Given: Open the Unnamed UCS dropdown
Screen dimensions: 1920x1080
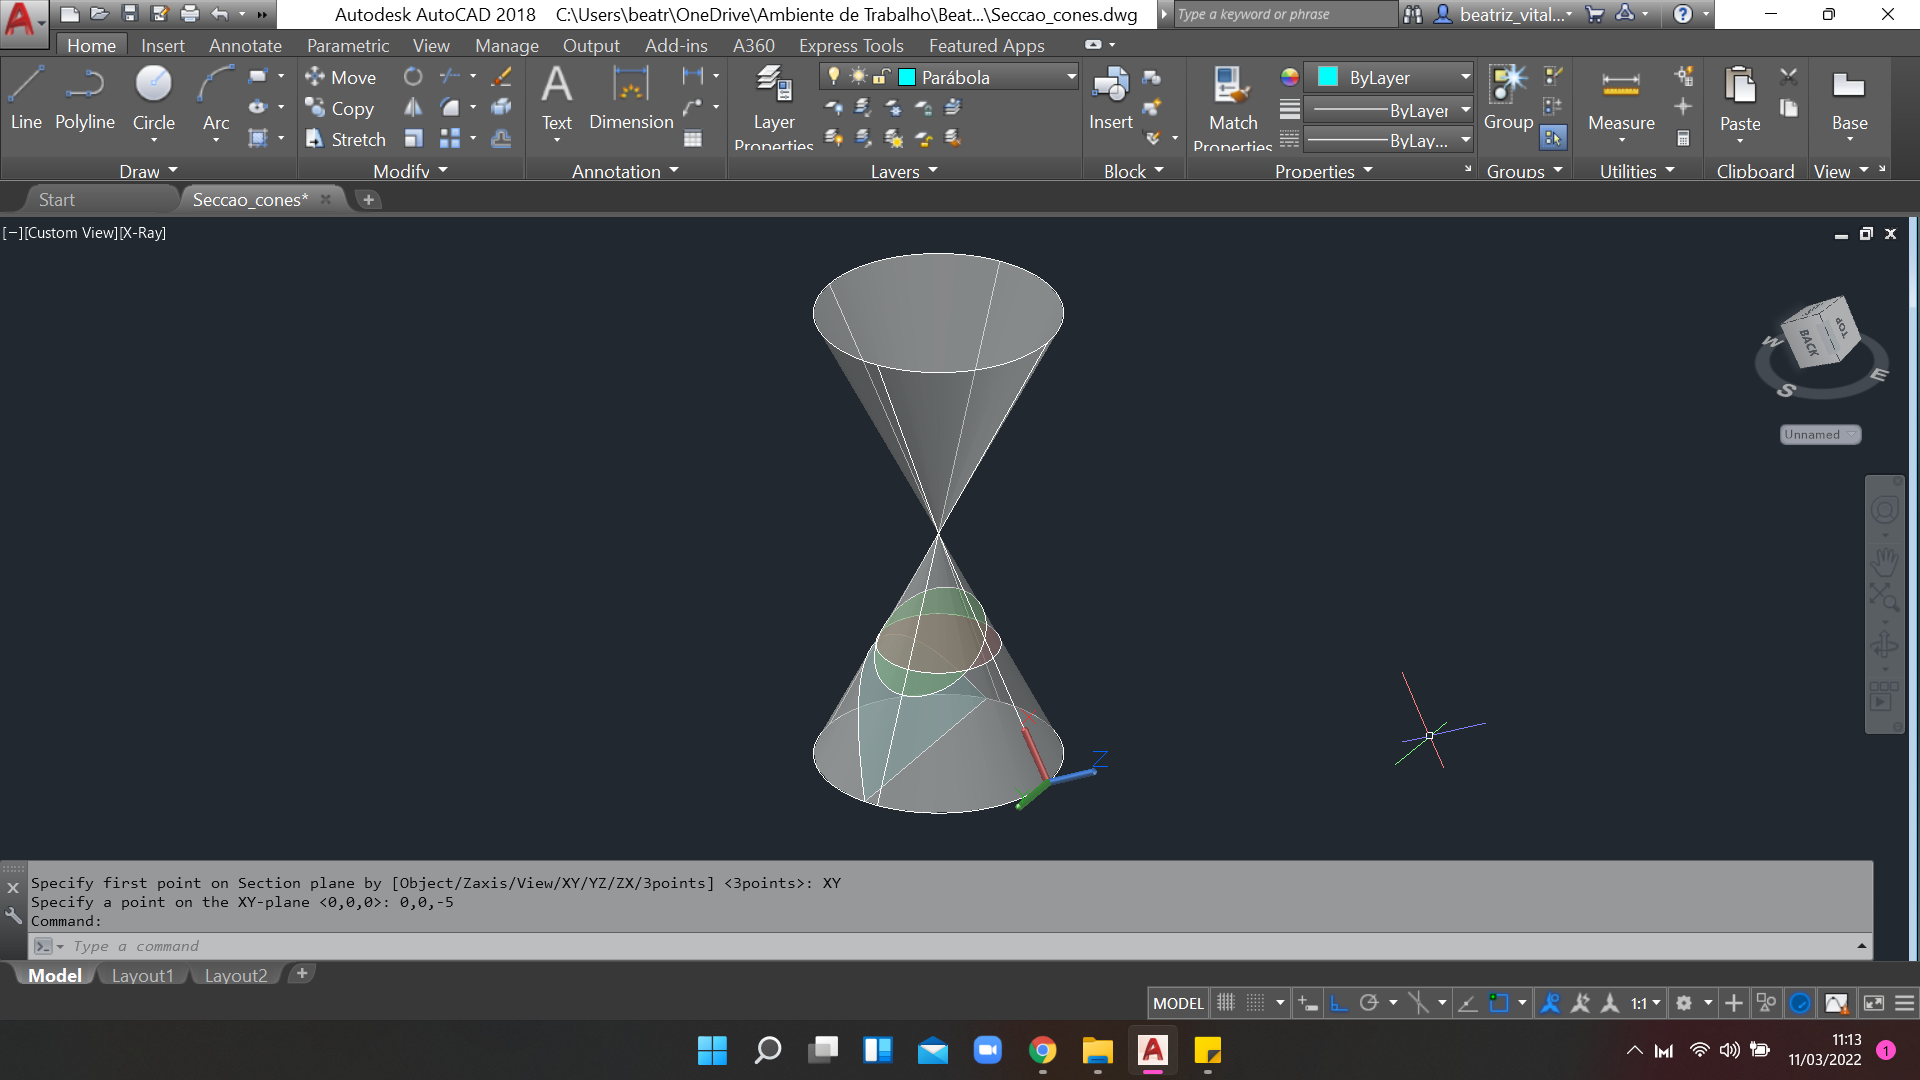Looking at the screenshot, I should pos(1820,434).
